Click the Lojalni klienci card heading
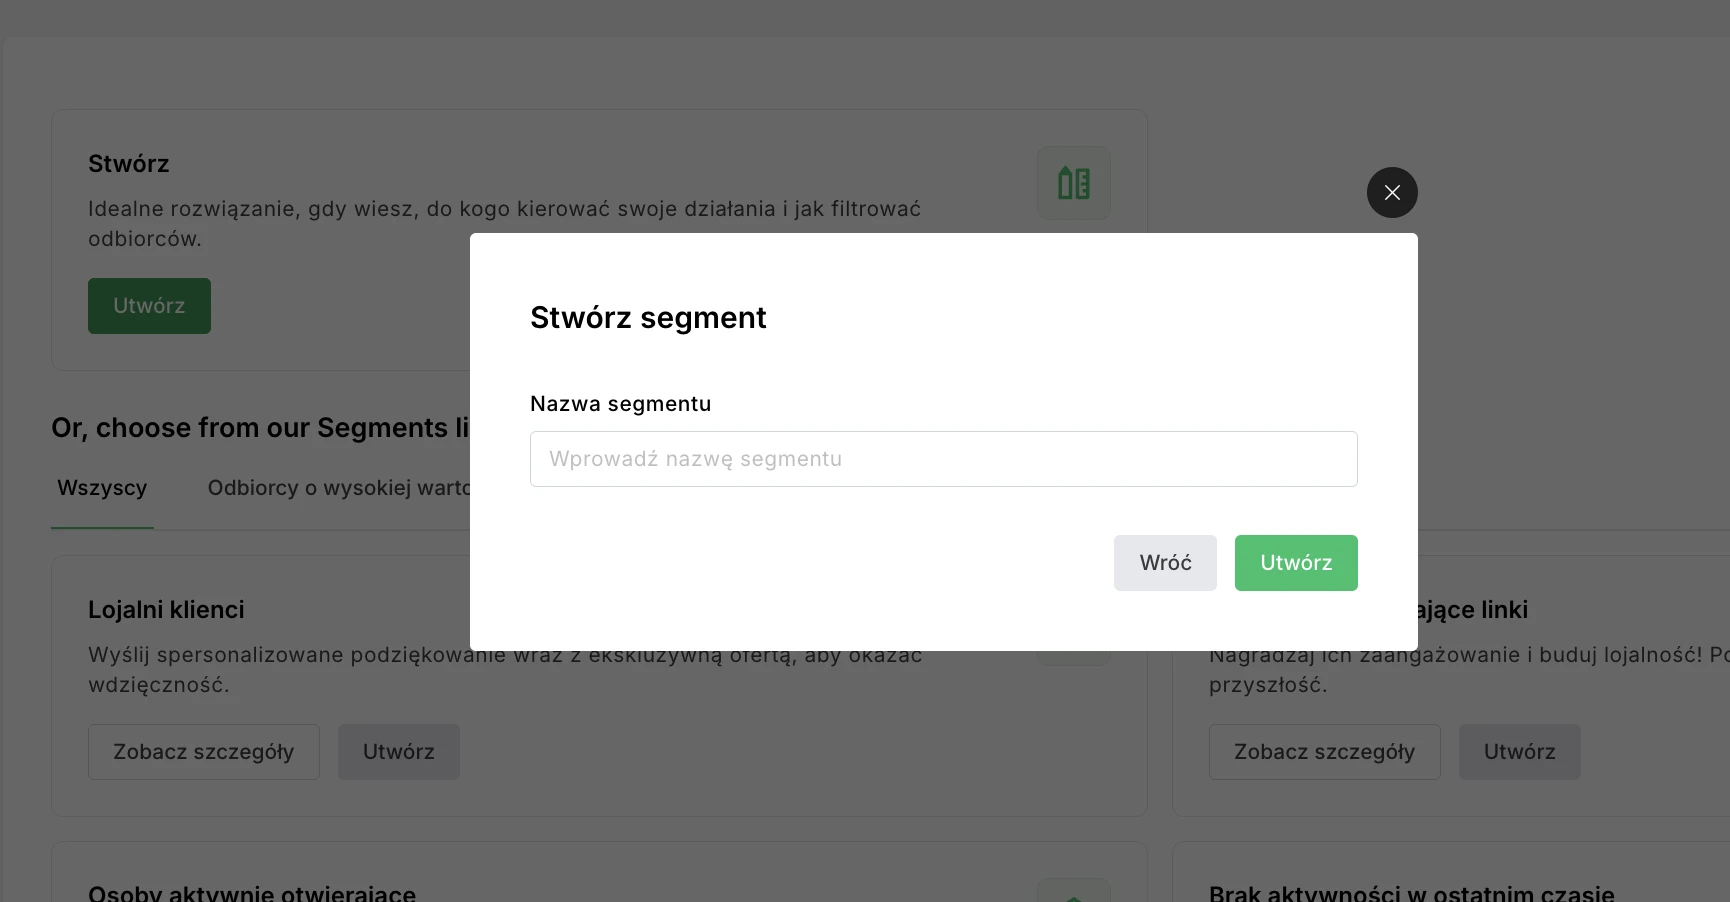This screenshot has width=1730, height=902. (166, 609)
